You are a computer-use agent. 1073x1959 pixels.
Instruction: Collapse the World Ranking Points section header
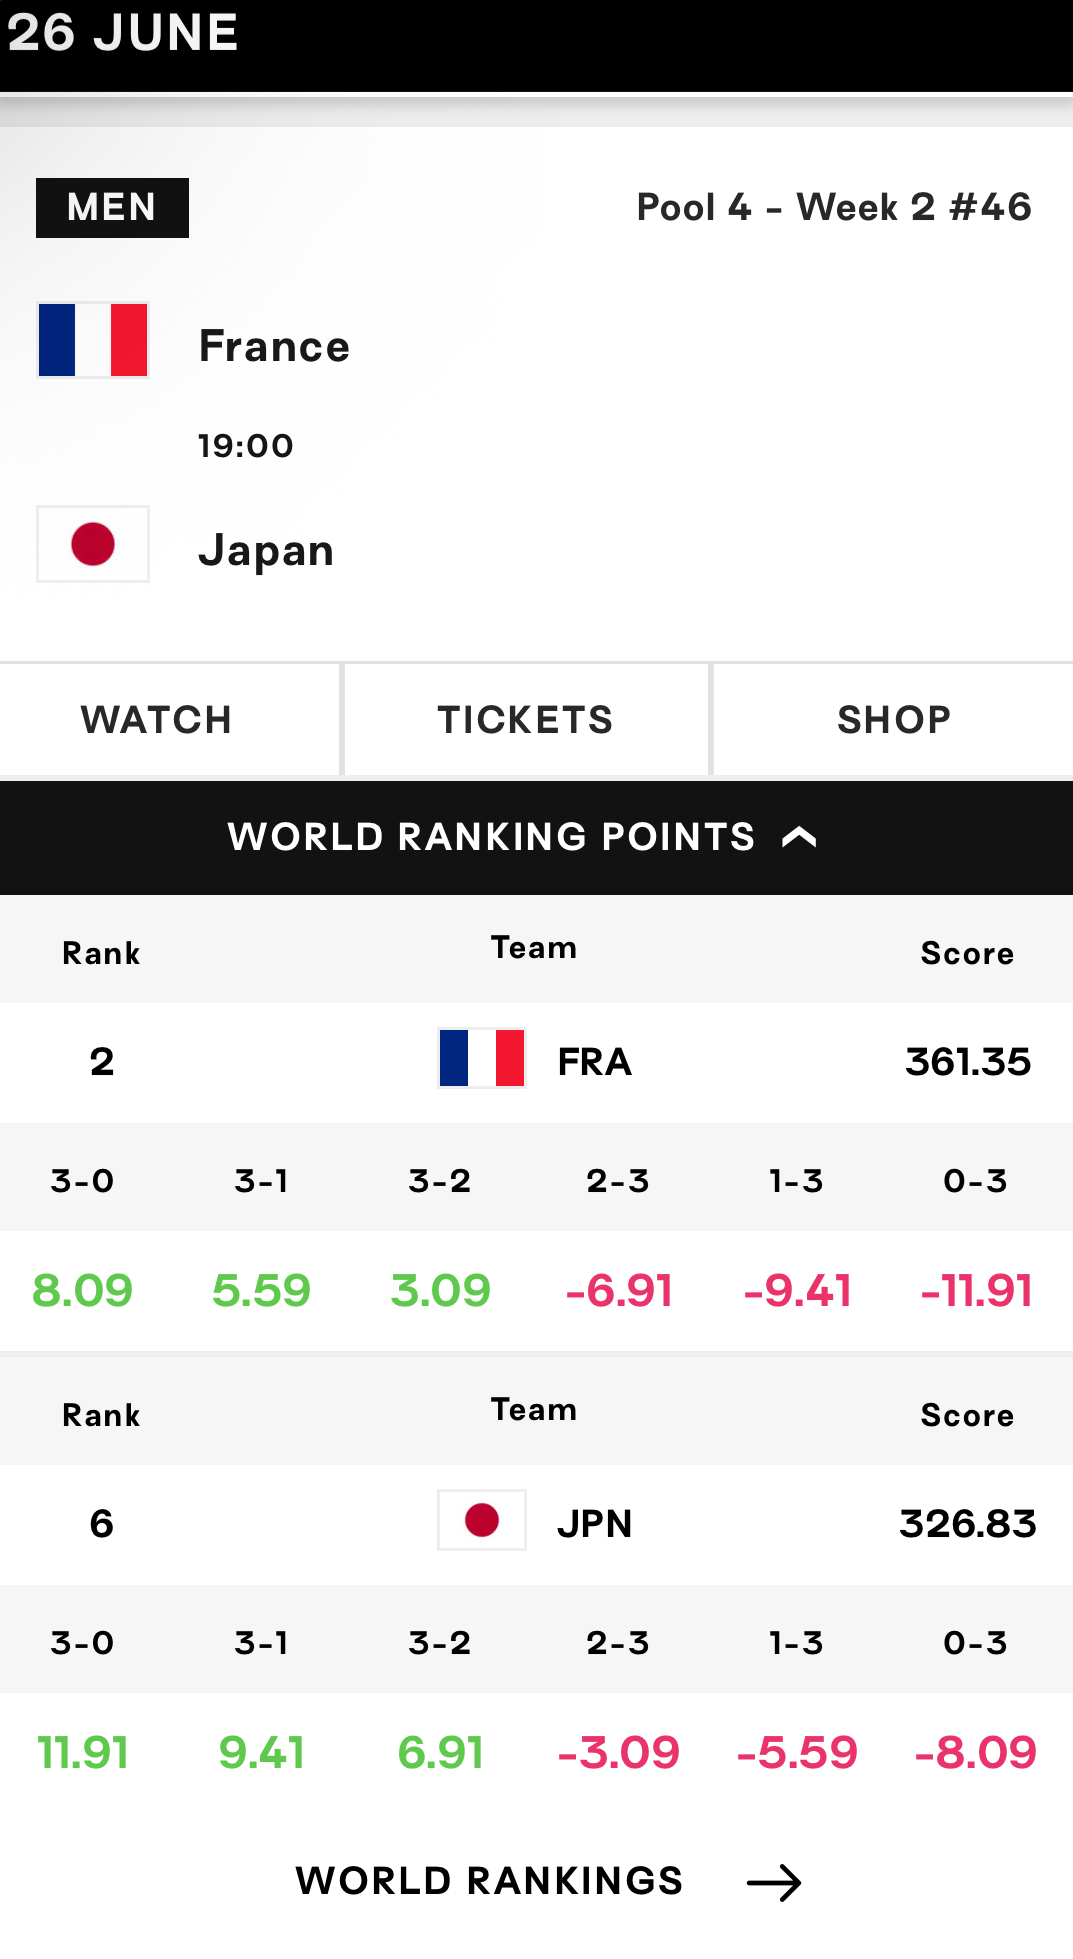point(536,838)
